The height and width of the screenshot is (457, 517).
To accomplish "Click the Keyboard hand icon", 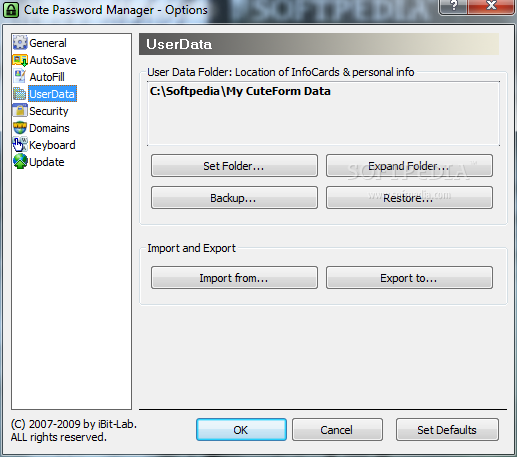I will [20, 145].
